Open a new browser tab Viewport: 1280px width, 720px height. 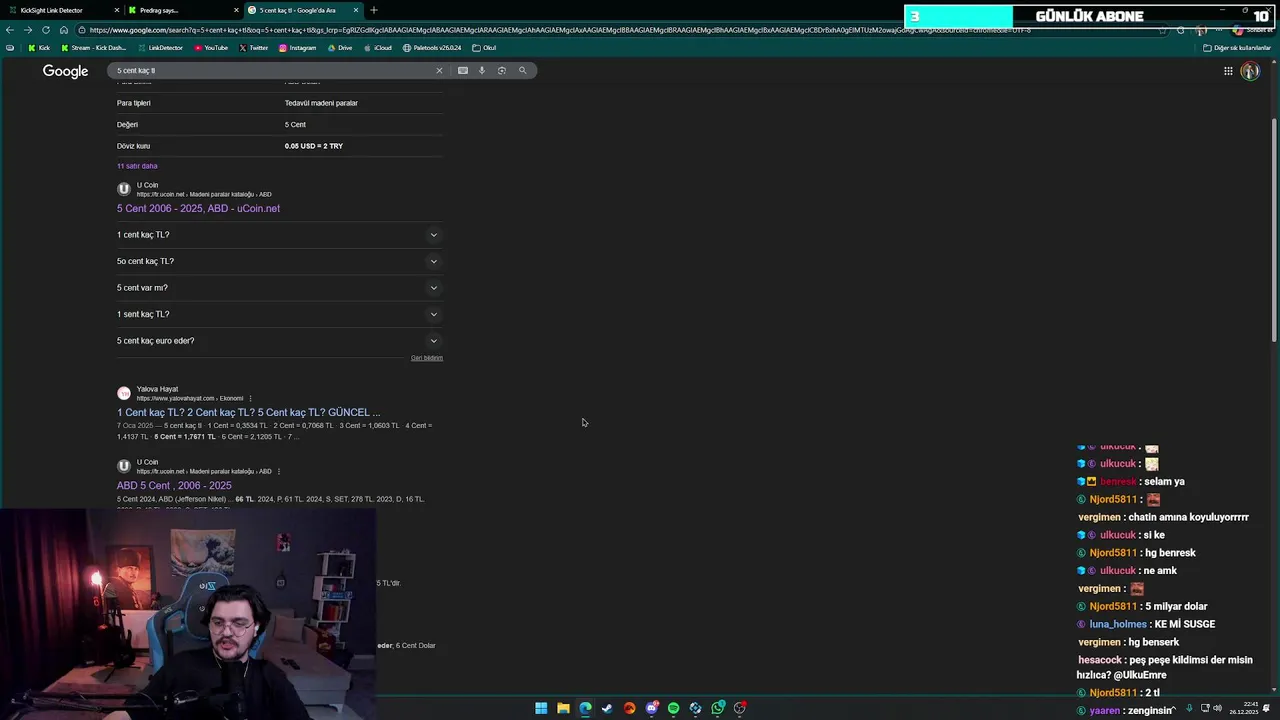tap(374, 10)
